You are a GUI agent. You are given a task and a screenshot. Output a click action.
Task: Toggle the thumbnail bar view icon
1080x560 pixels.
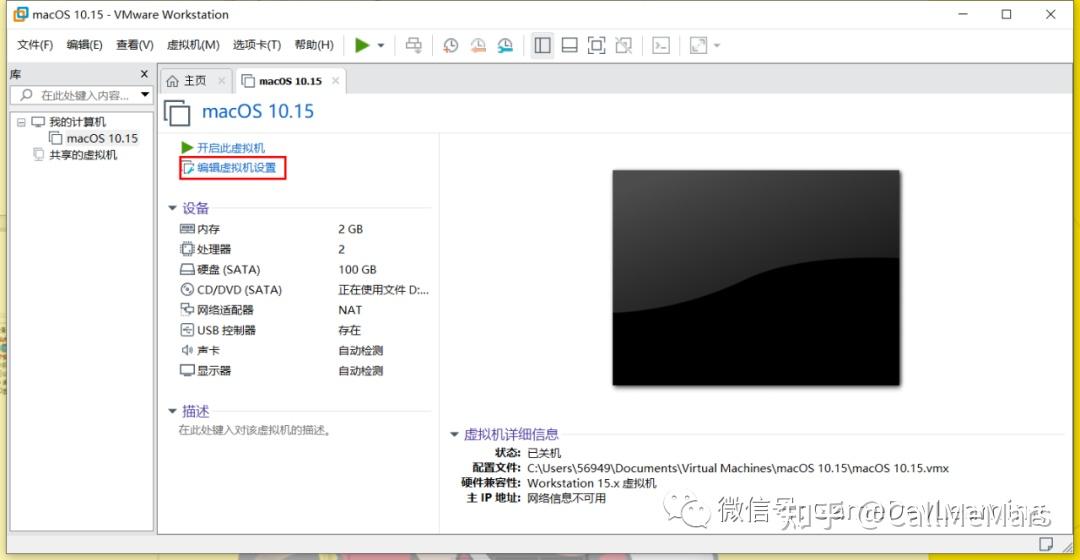pyautogui.click(x=570, y=45)
